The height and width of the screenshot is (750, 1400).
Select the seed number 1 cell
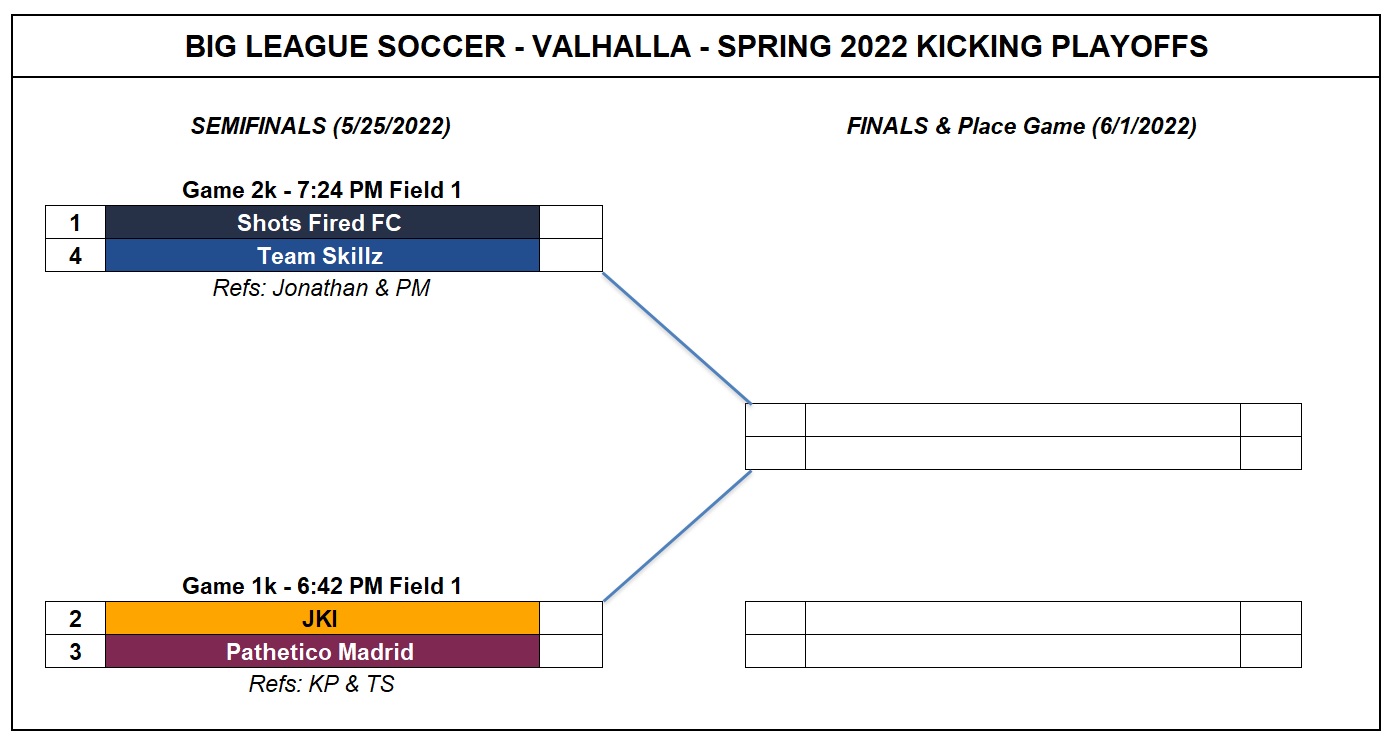click(75, 222)
